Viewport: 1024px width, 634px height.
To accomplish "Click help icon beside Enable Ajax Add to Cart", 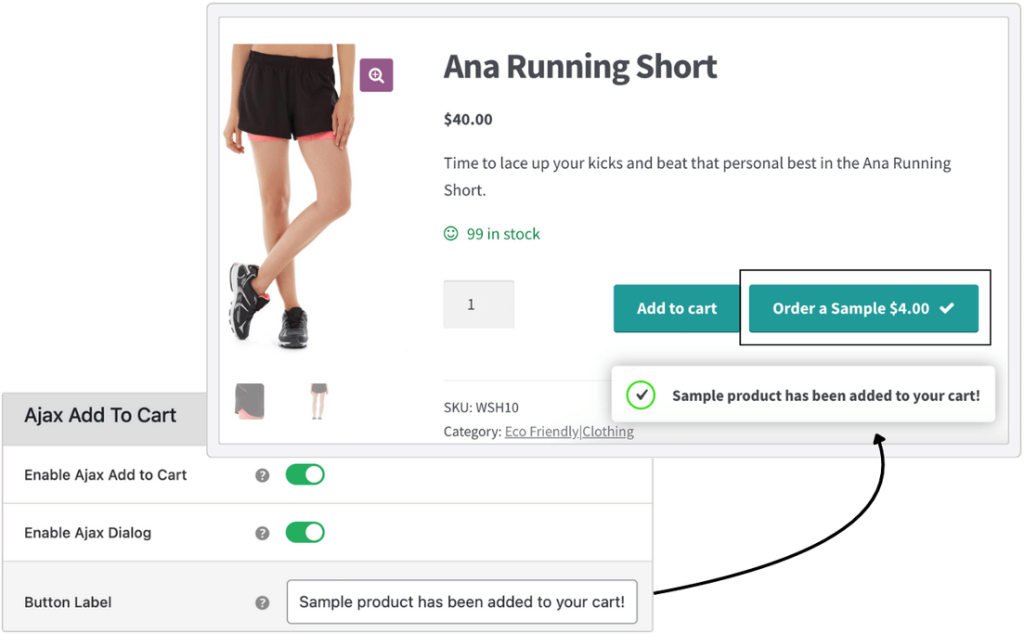I will 263,475.
